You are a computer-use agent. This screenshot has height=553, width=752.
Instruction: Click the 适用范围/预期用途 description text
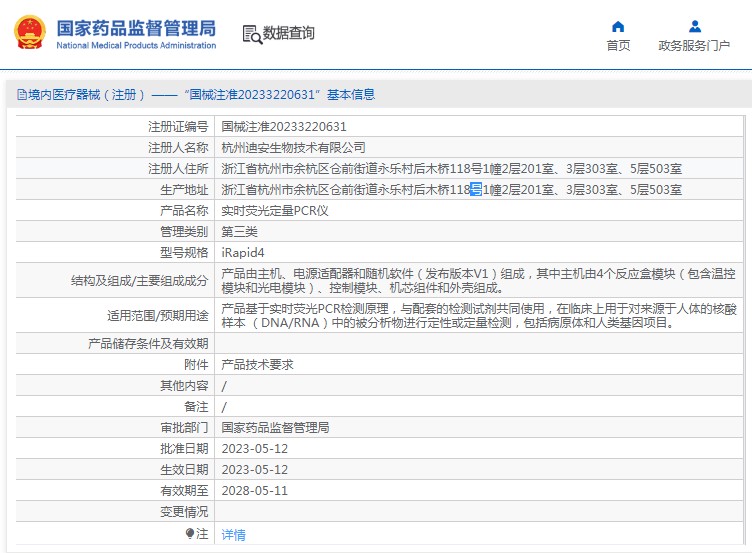pos(479,316)
